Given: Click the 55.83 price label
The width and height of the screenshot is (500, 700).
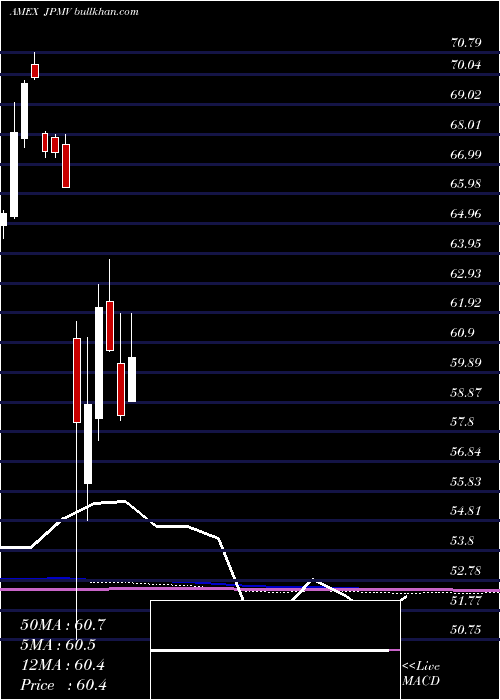Looking at the screenshot, I should click(466, 482).
